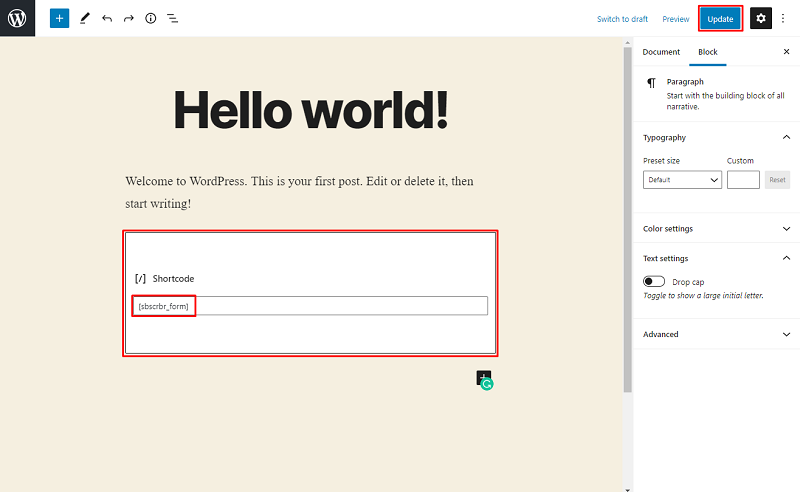800x492 pixels.
Task: Switch to the Document tab
Action: tap(661, 52)
